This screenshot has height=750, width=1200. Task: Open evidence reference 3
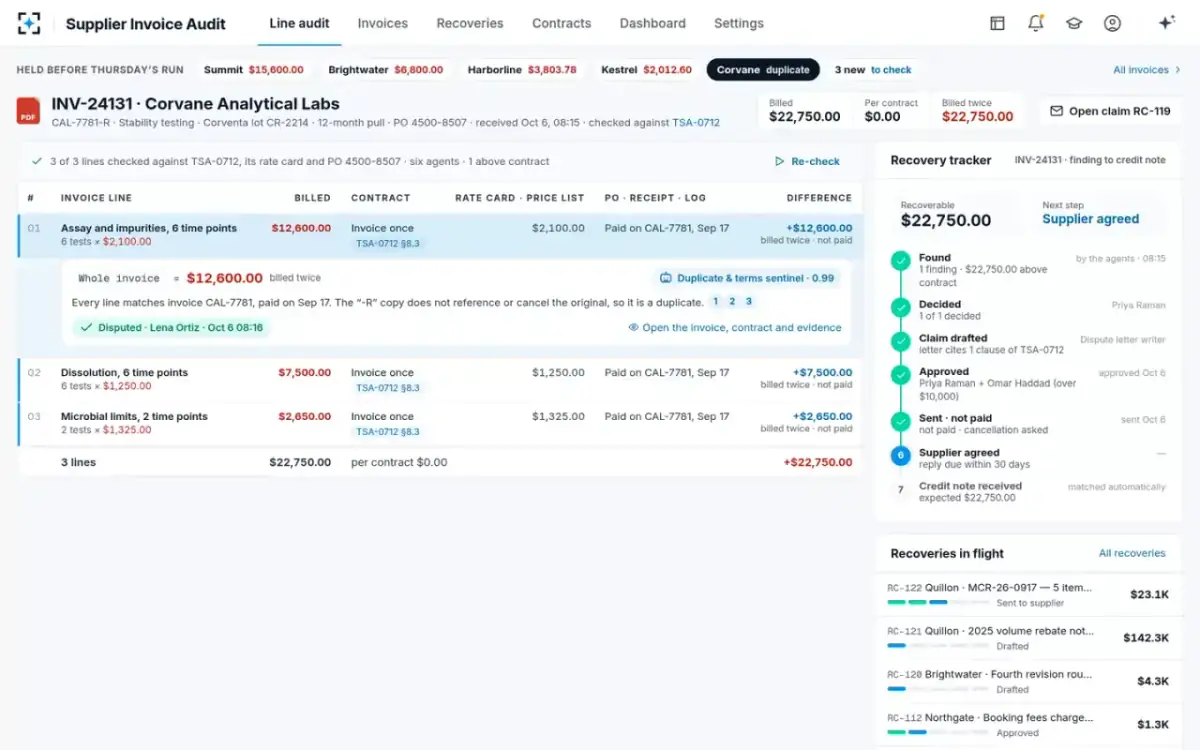(x=749, y=302)
